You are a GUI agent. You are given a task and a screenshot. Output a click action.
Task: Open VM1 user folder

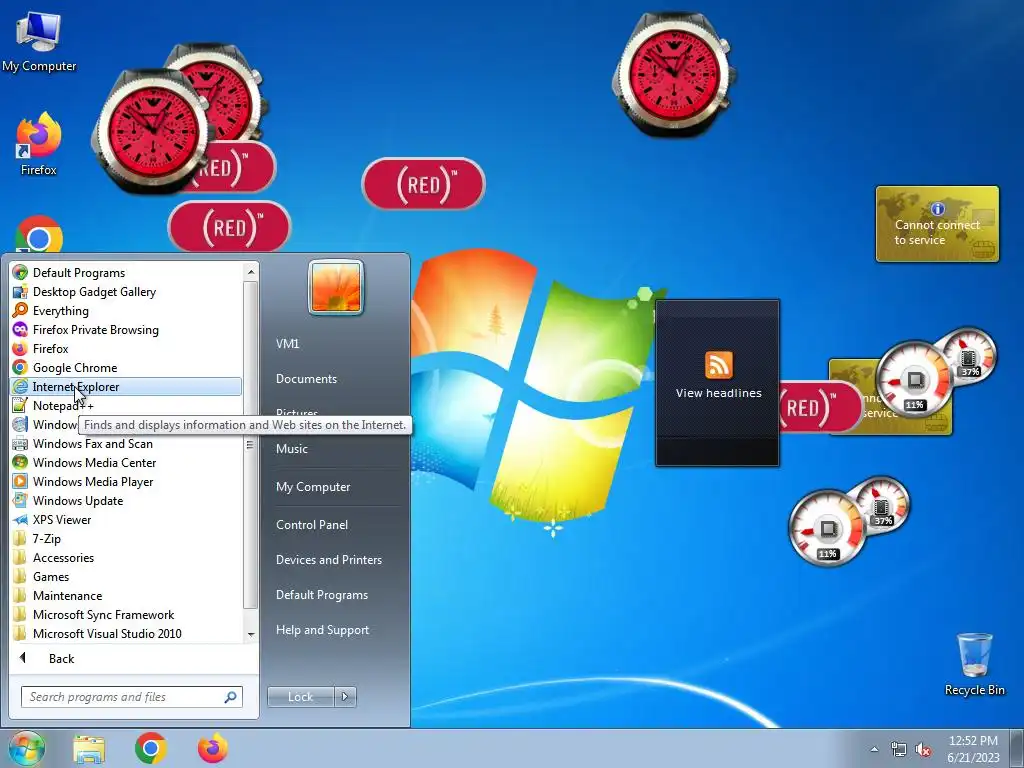(287, 344)
